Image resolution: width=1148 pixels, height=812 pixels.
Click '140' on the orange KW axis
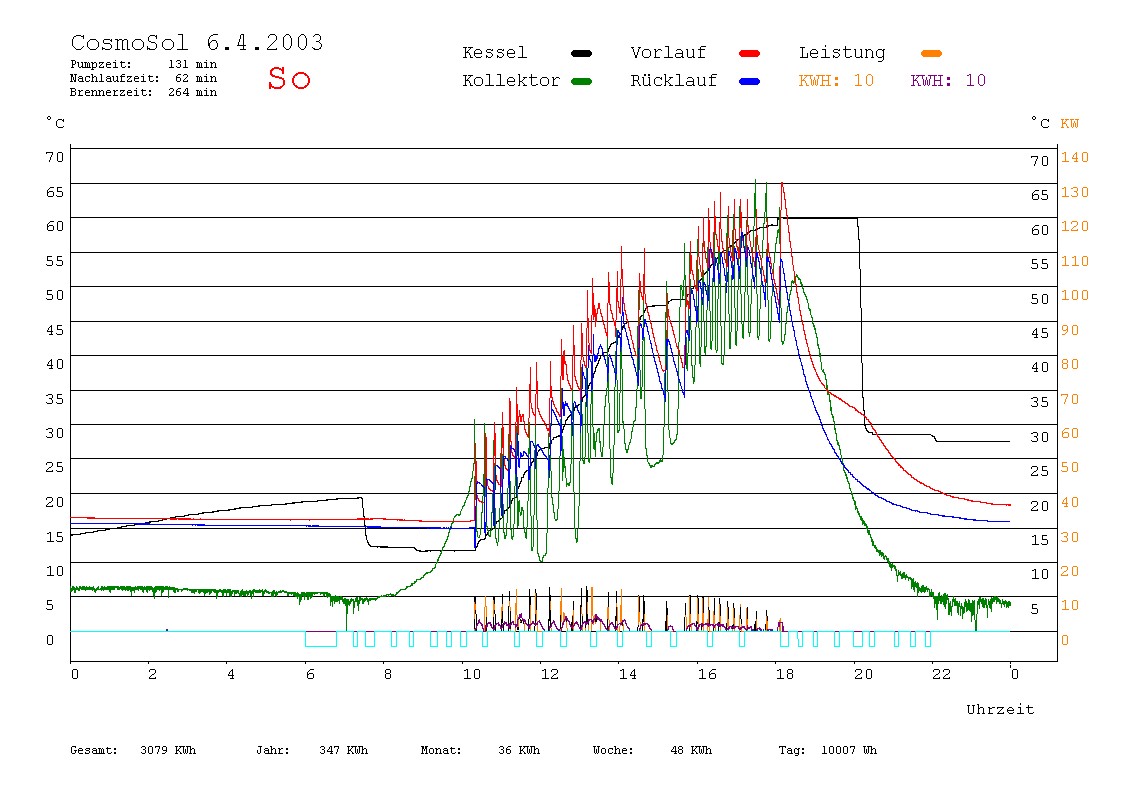click(1075, 157)
